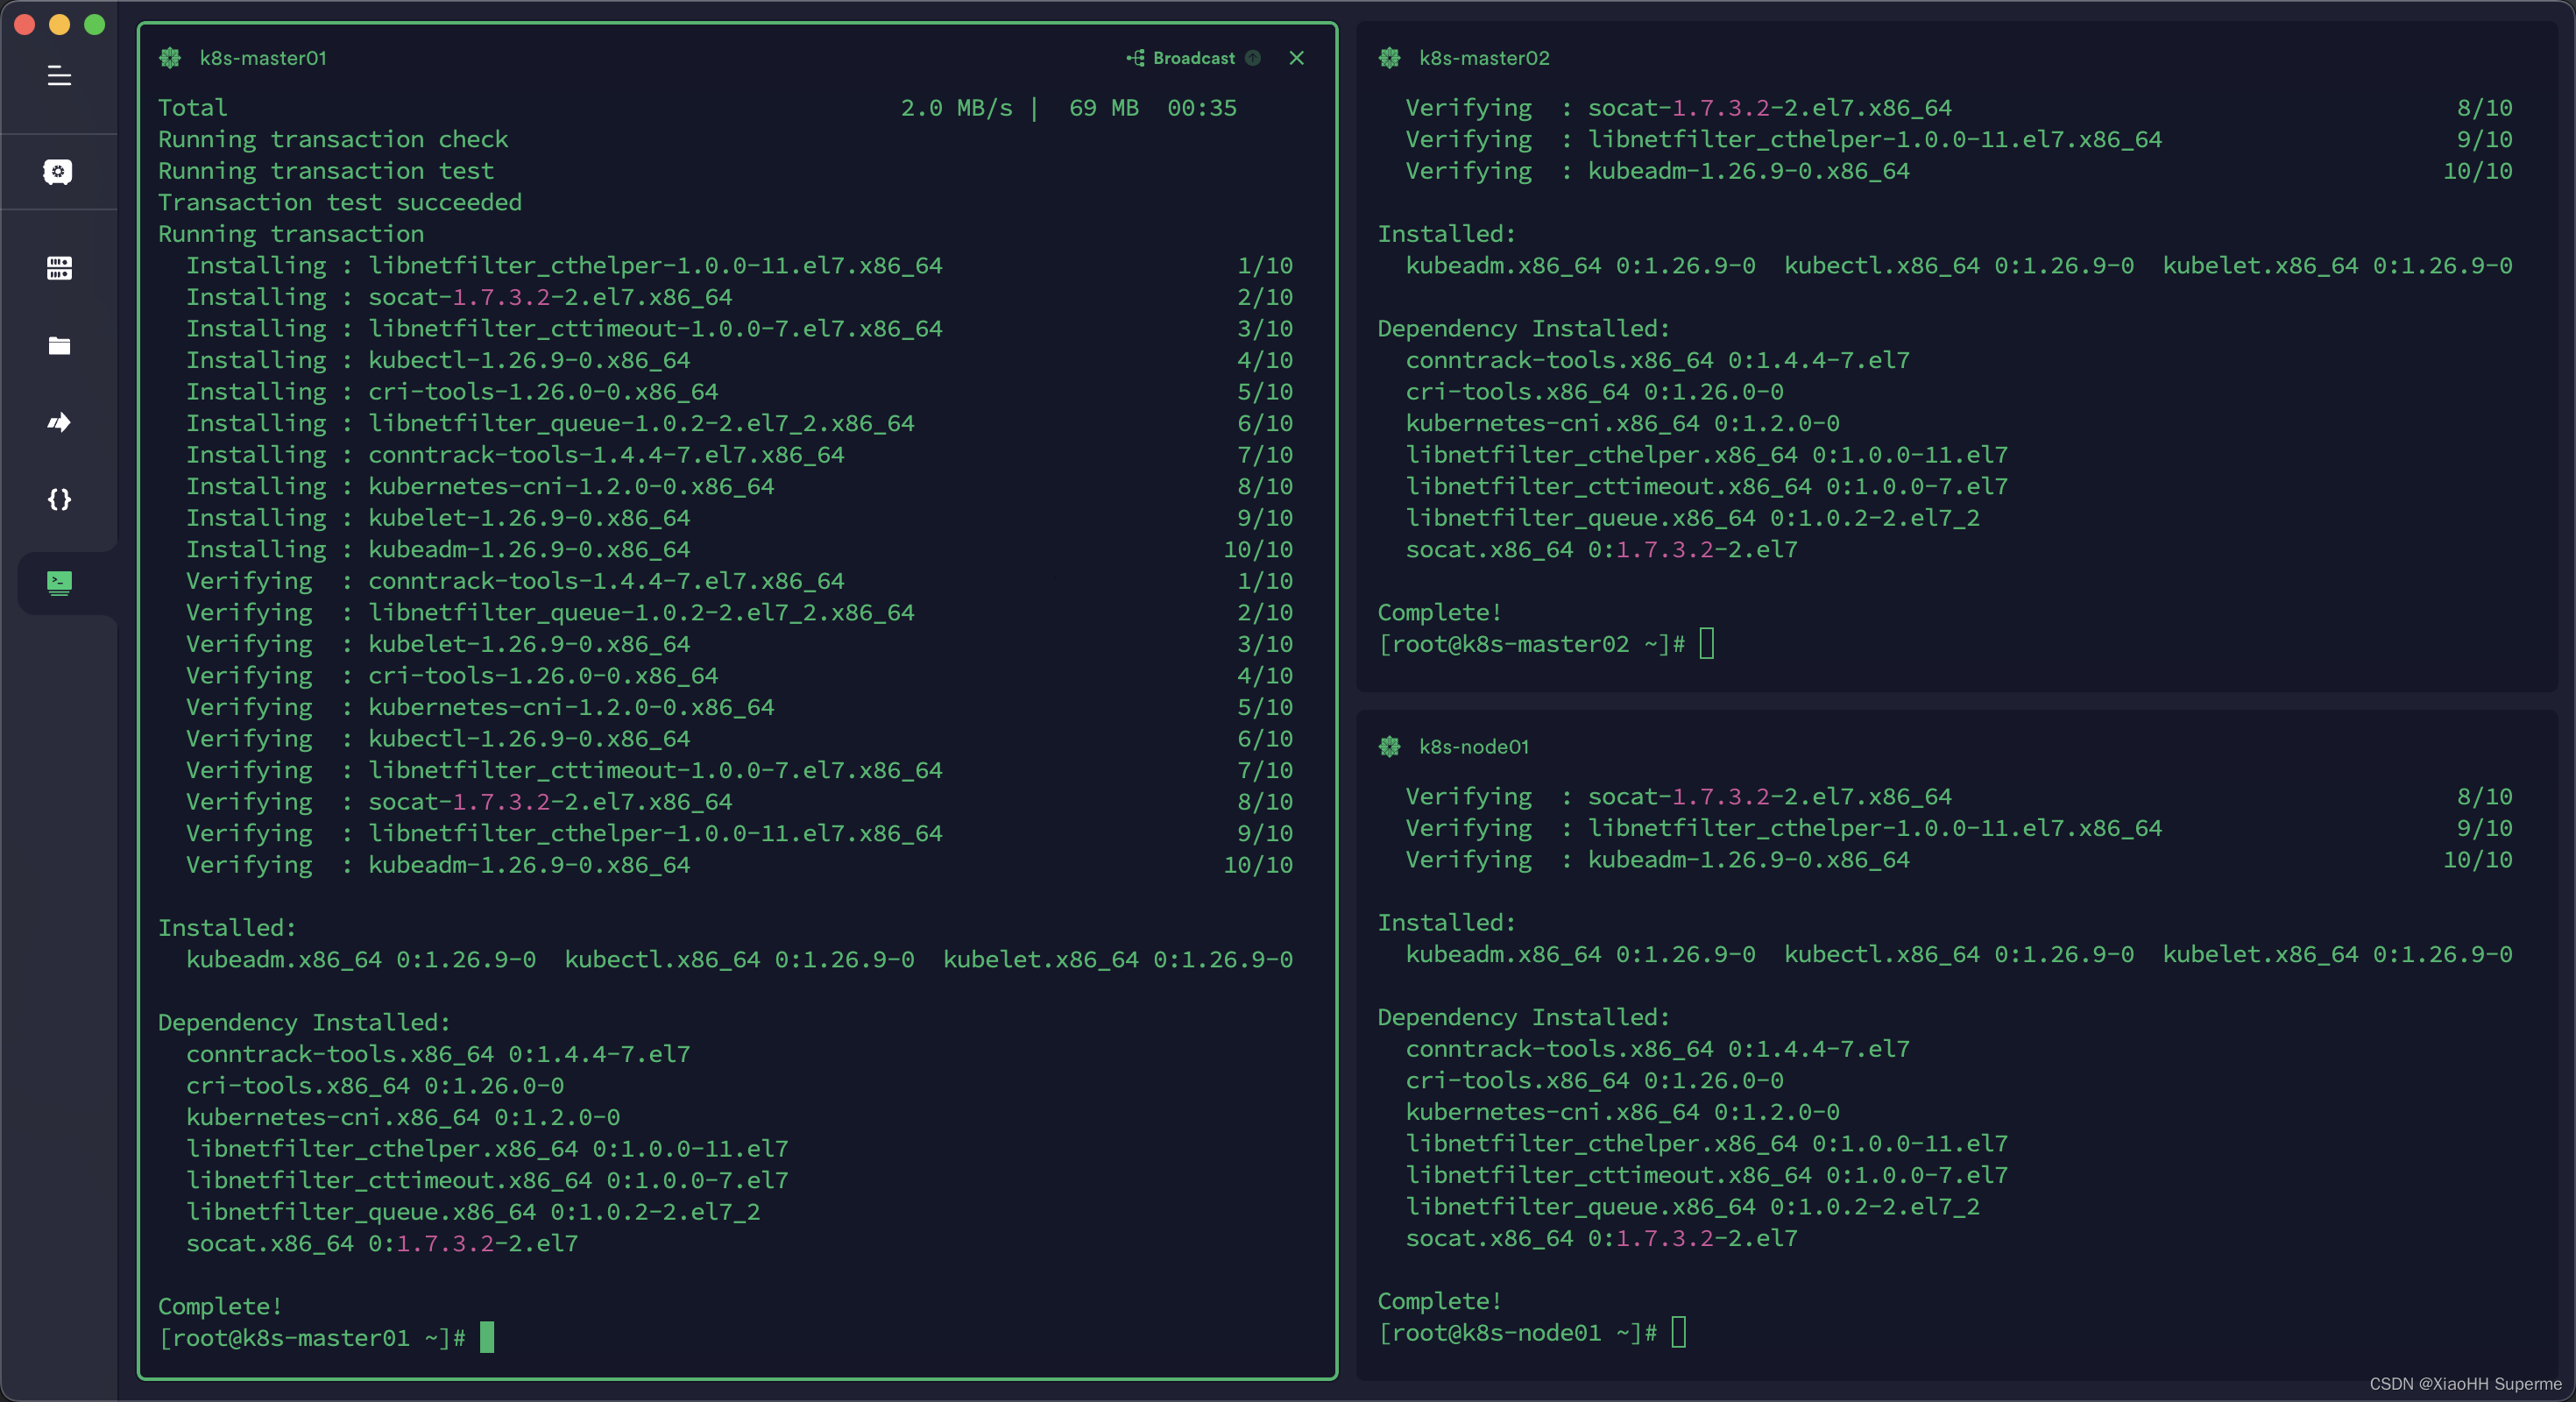Open the snippets curly-braces icon

coord(59,499)
